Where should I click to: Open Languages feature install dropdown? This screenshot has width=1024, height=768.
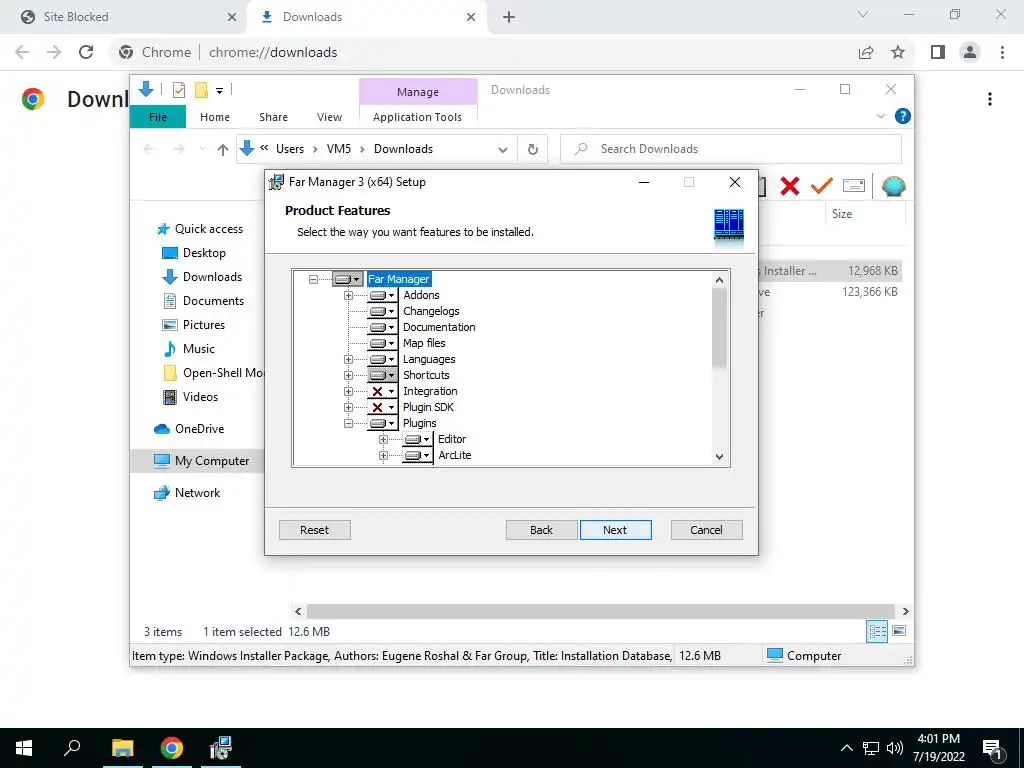383,359
